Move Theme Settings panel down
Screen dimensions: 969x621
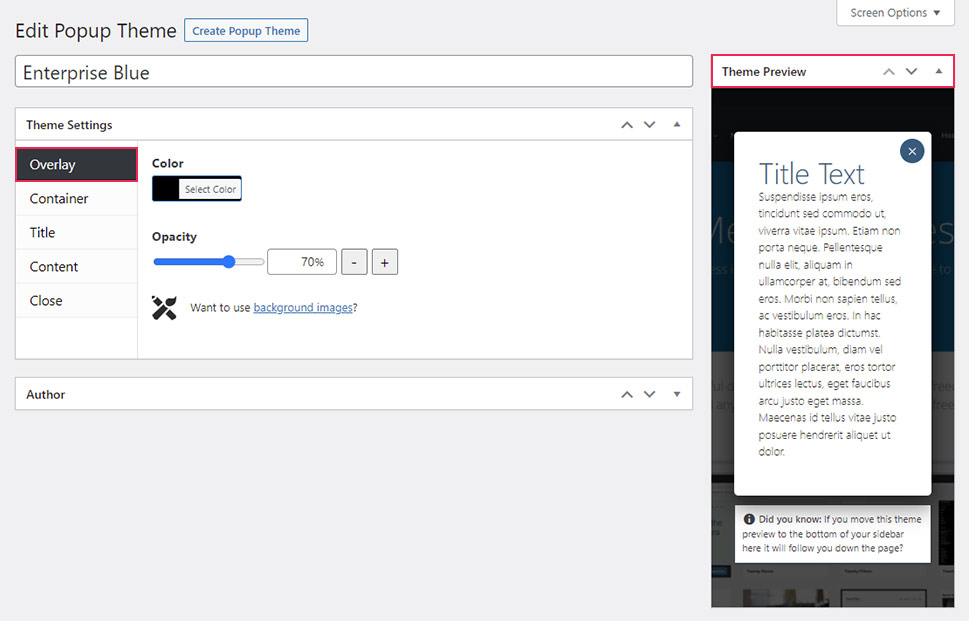[650, 125]
